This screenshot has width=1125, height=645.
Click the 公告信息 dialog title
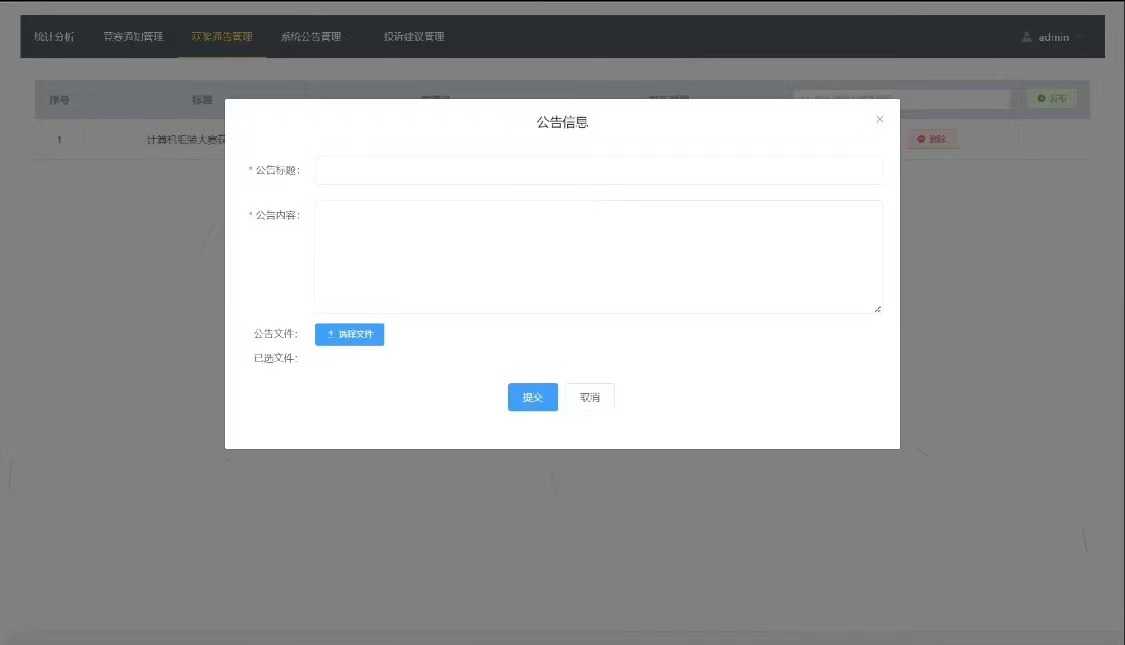coord(562,122)
